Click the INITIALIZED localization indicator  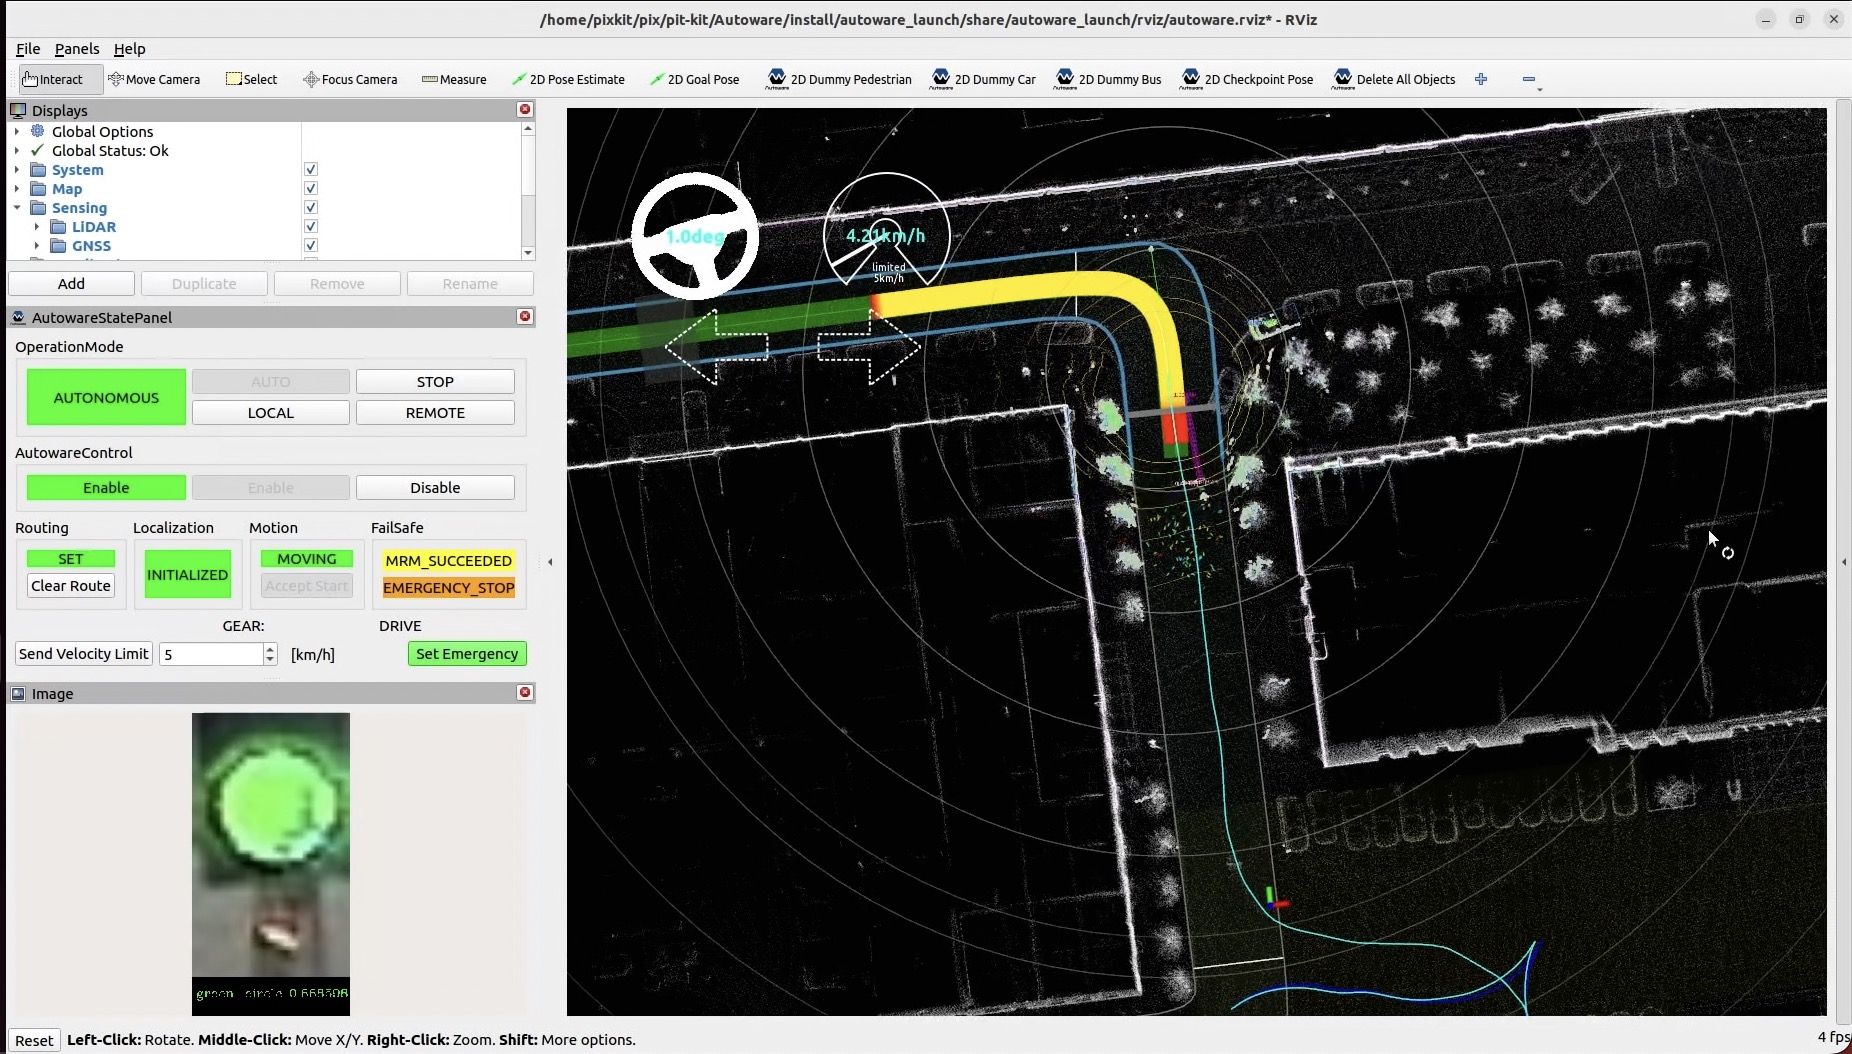[x=187, y=574]
